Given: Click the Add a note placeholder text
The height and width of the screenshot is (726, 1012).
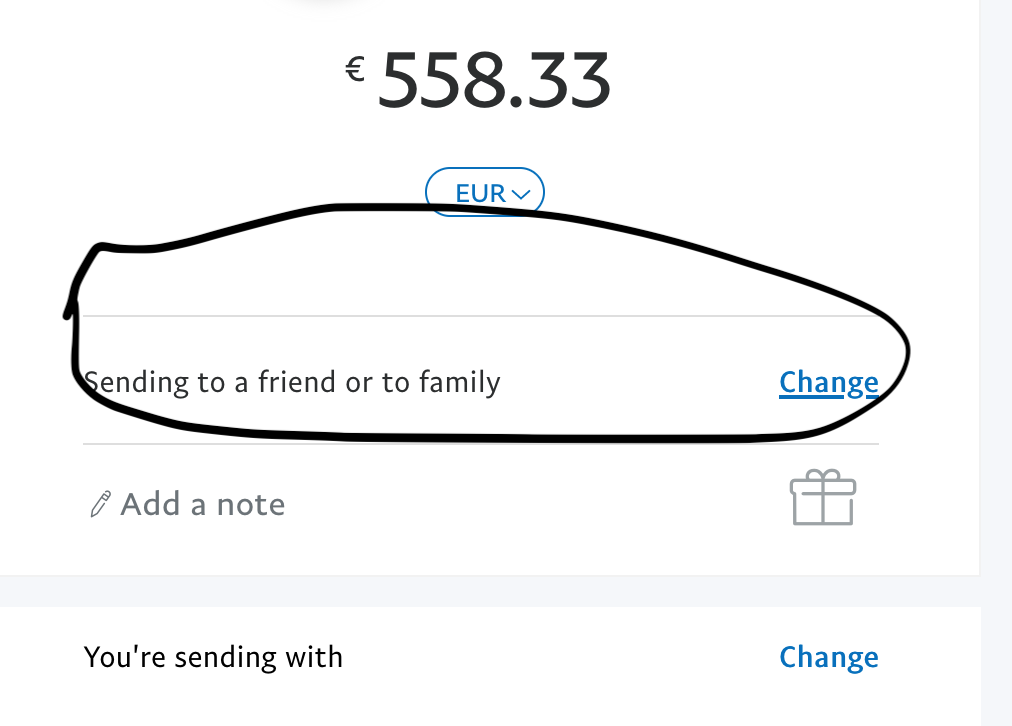Looking at the screenshot, I should pos(203,504).
